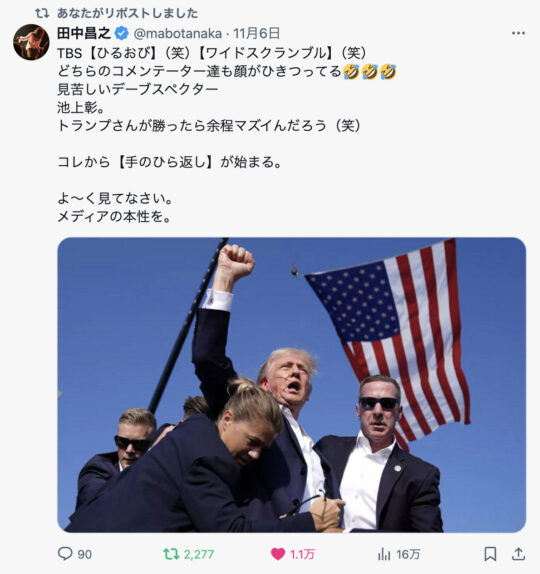Open the share arrow icon
The image size is (540, 574).
click(x=518, y=554)
